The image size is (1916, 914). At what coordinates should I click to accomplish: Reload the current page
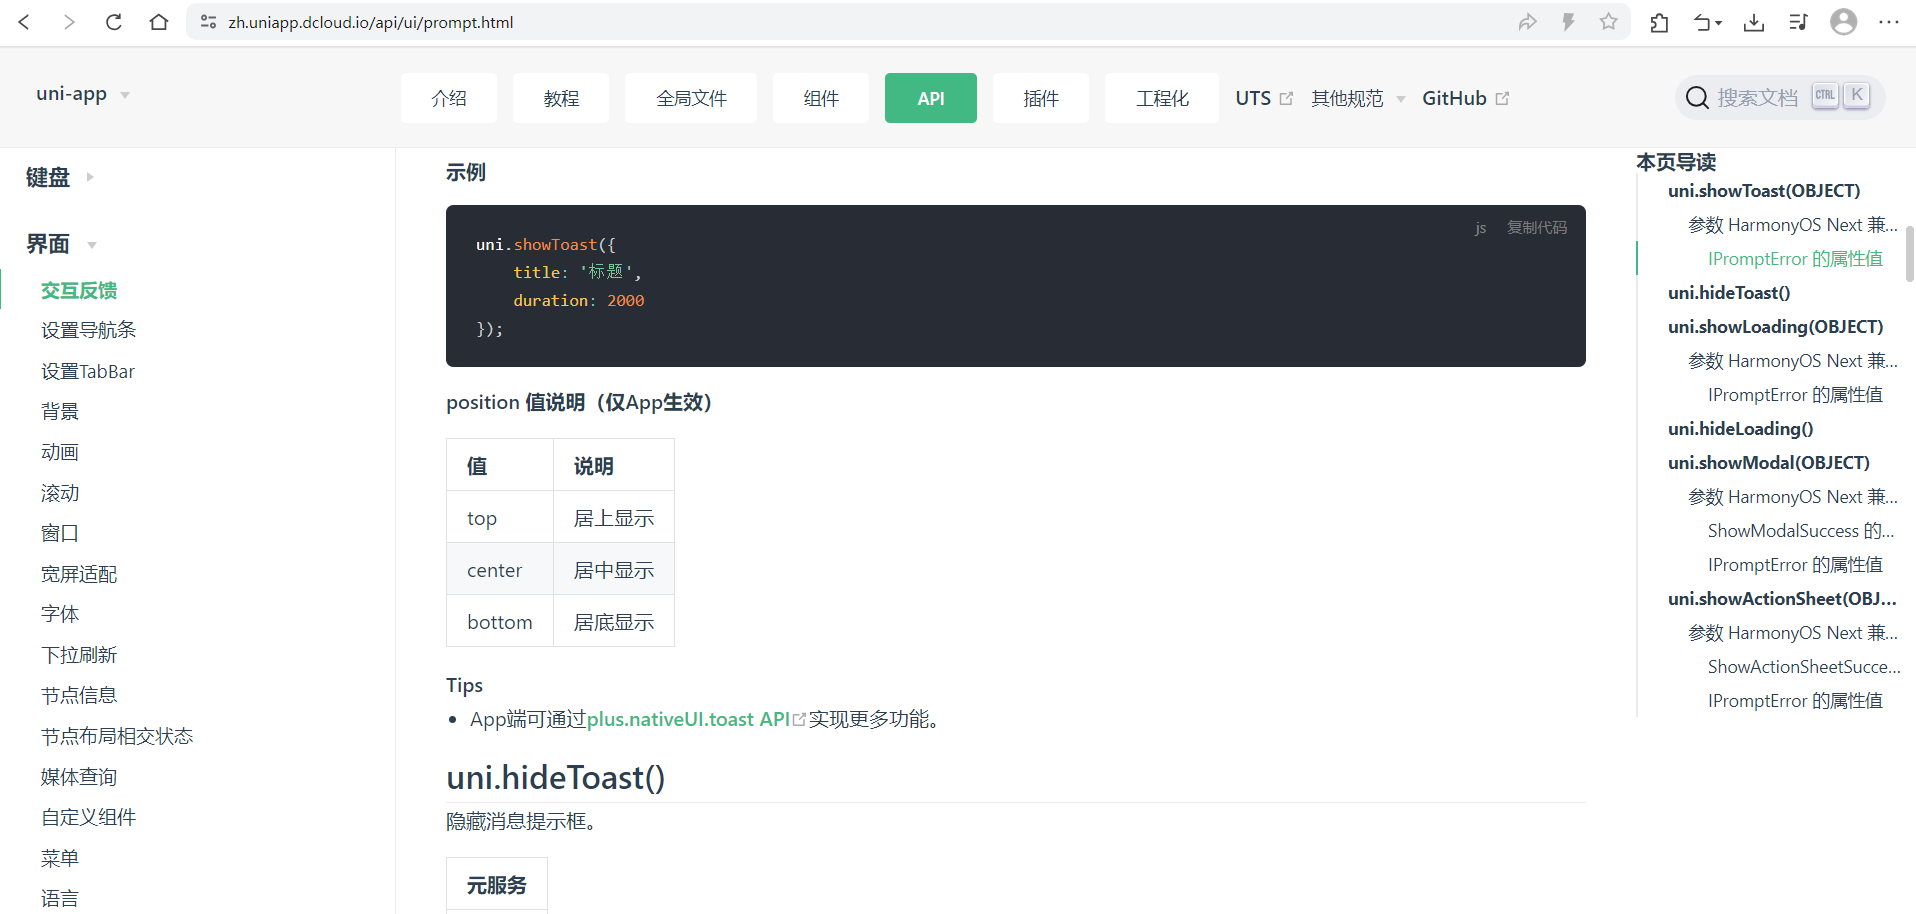(x=114, y=22)
